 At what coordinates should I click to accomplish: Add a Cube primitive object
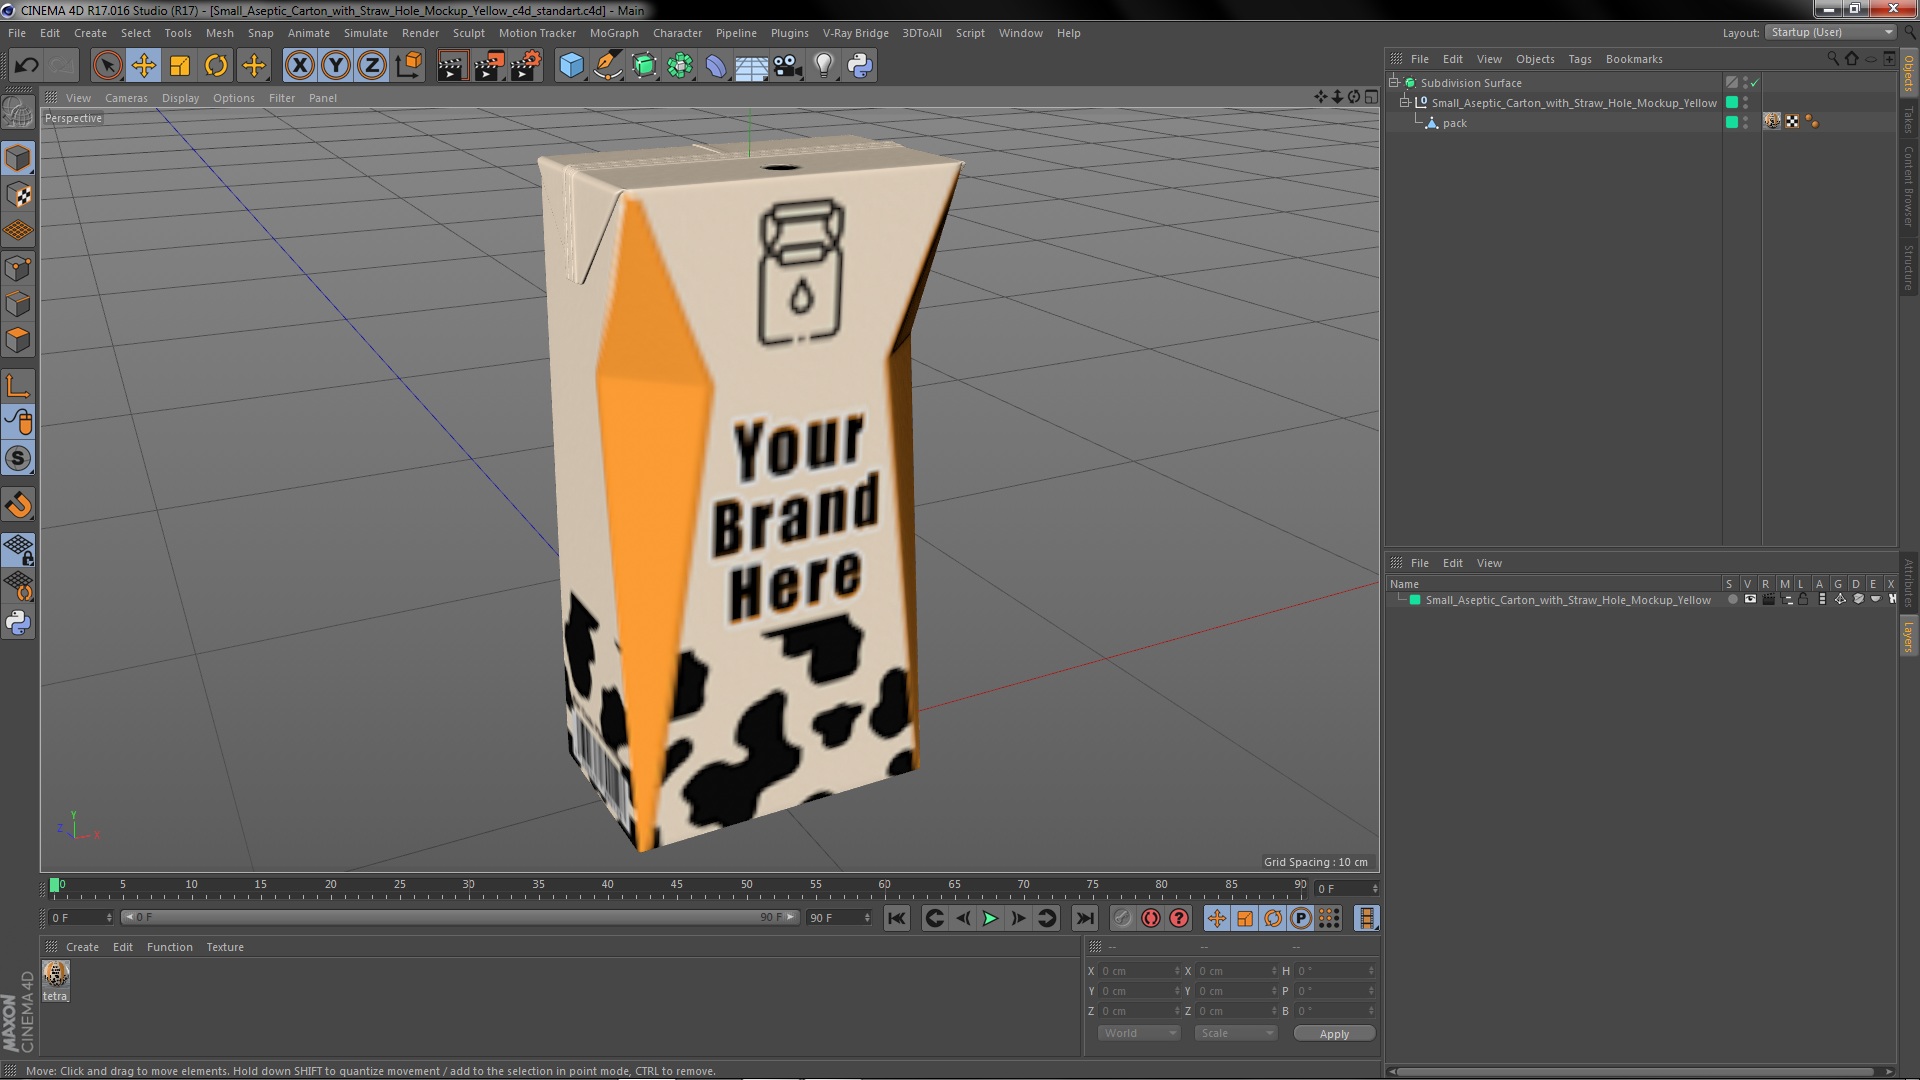click(x=571, y=66)
